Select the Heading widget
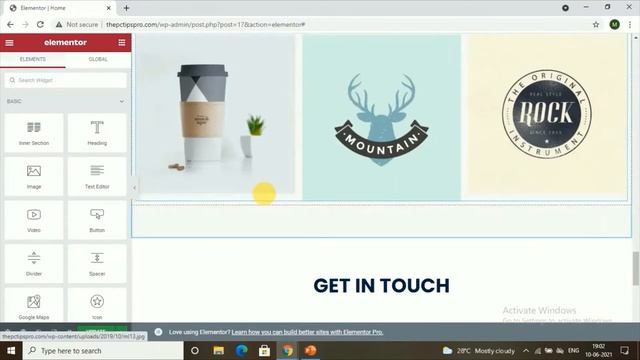640x360 pixels. point(97,133)
